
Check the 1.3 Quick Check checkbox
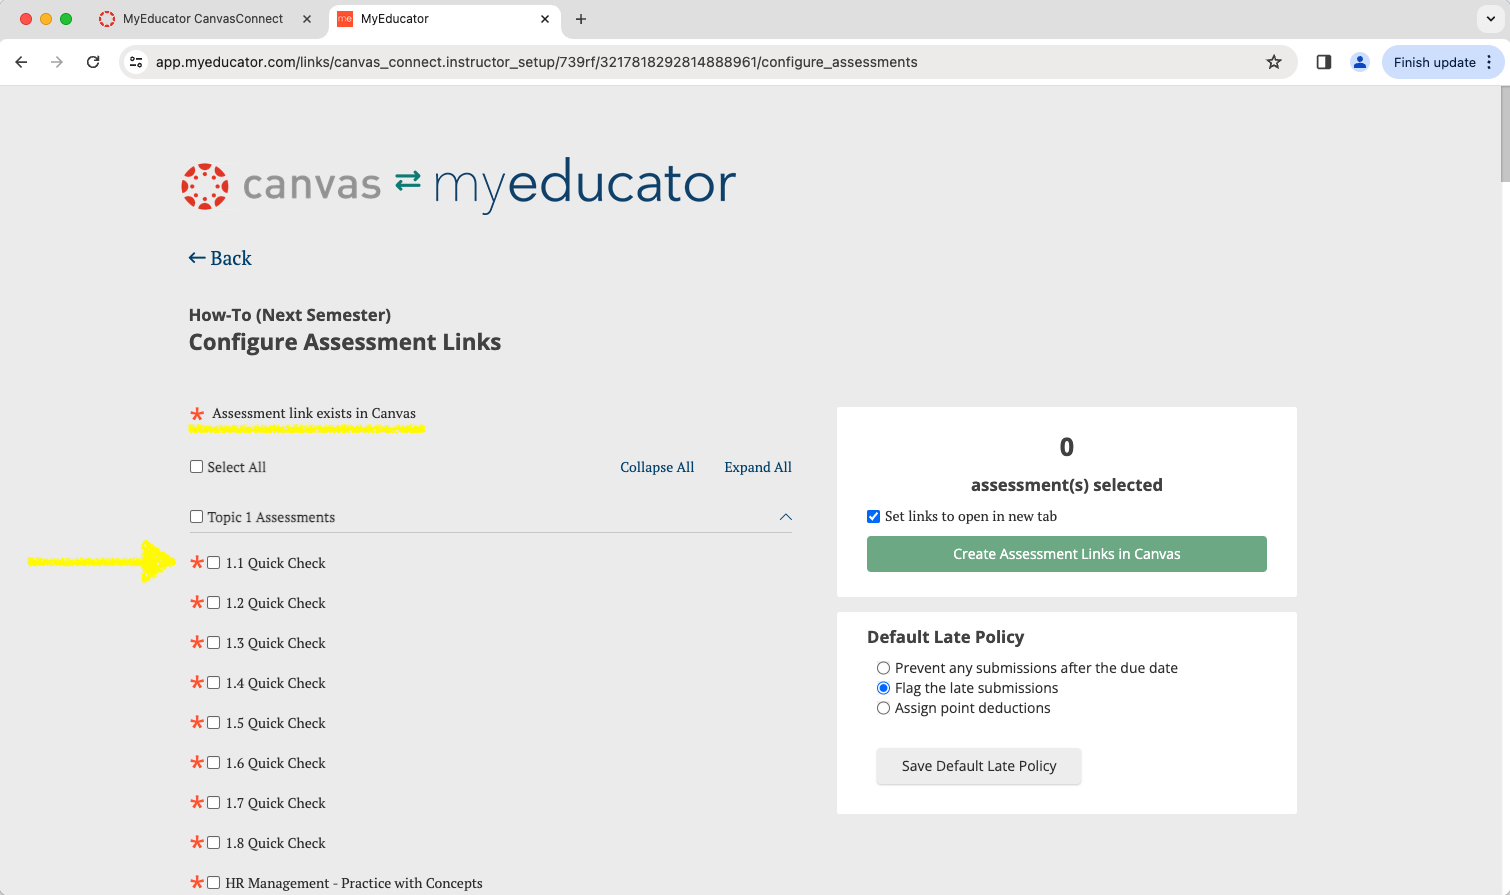213,643
